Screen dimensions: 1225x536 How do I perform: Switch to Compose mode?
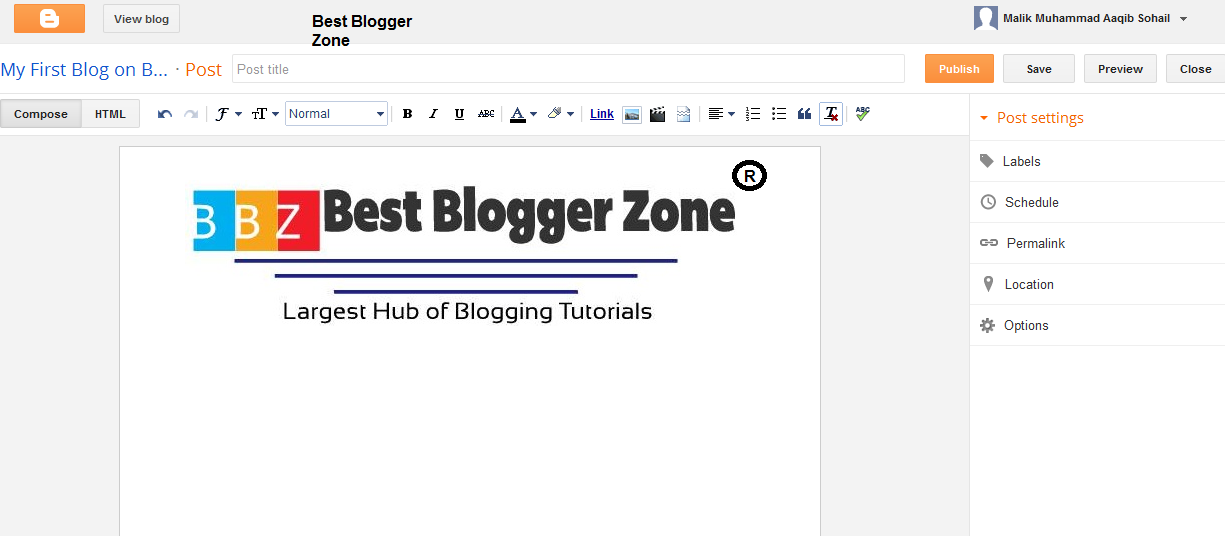coord(41,114)
